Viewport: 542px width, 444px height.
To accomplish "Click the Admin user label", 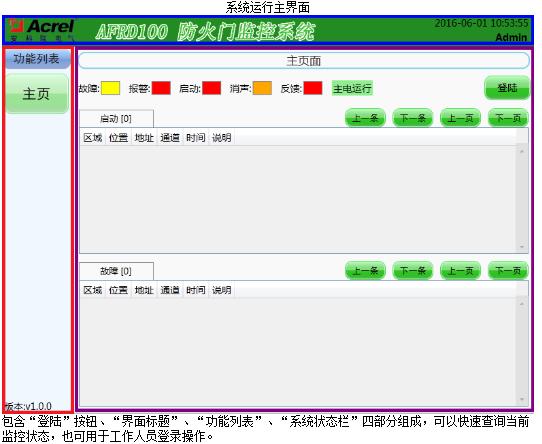I will pos(512,37).
